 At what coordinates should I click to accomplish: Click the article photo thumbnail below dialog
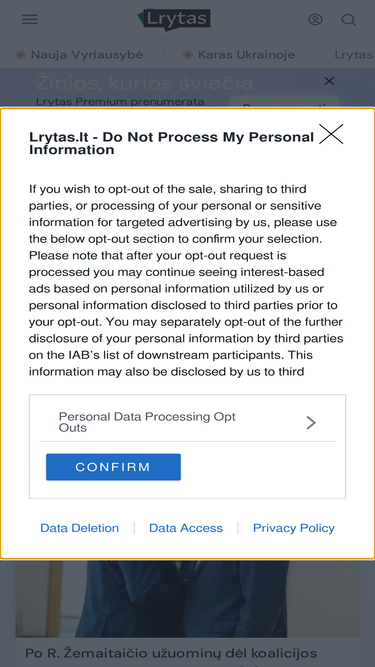pyautogui.click(x=188, y=599)
